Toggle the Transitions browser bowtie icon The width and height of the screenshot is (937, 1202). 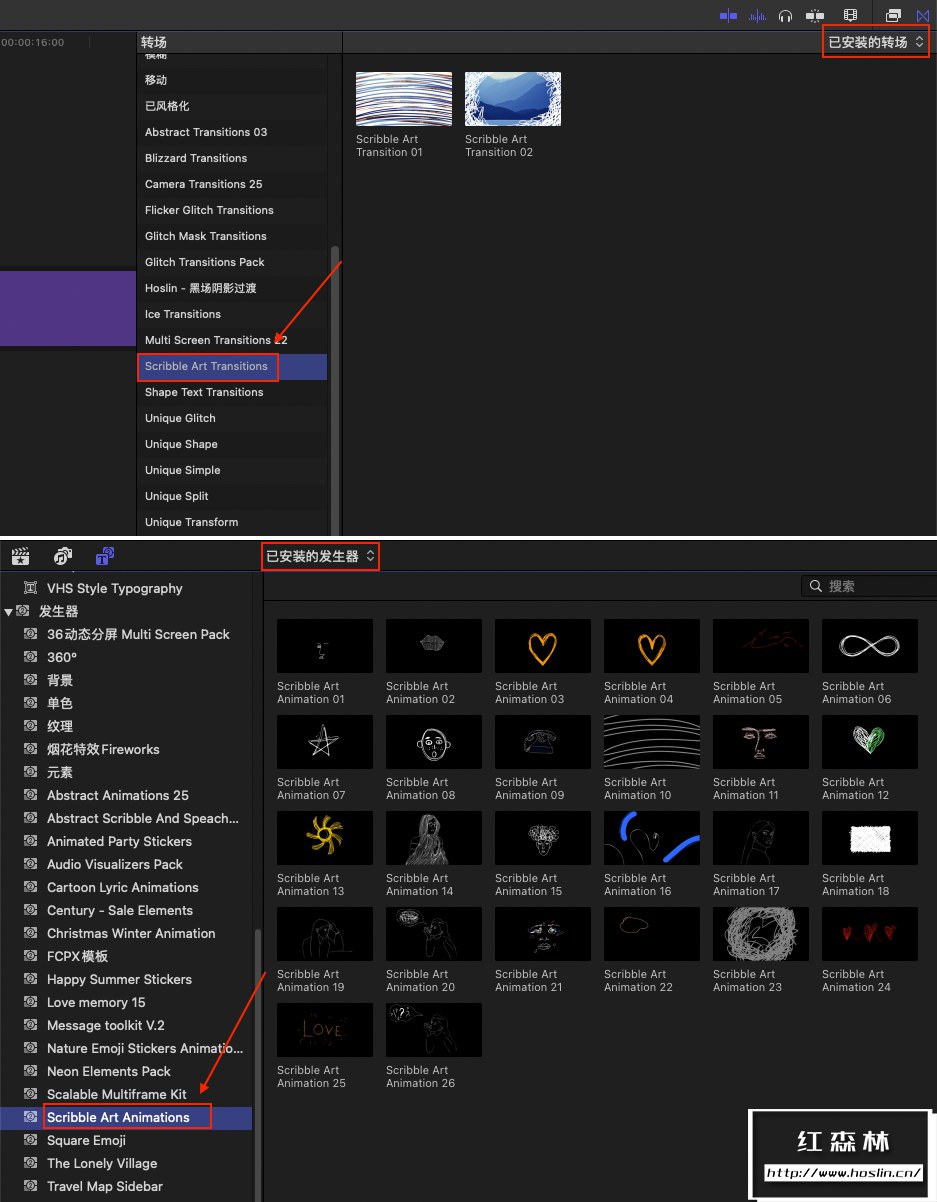coord(923,15)
